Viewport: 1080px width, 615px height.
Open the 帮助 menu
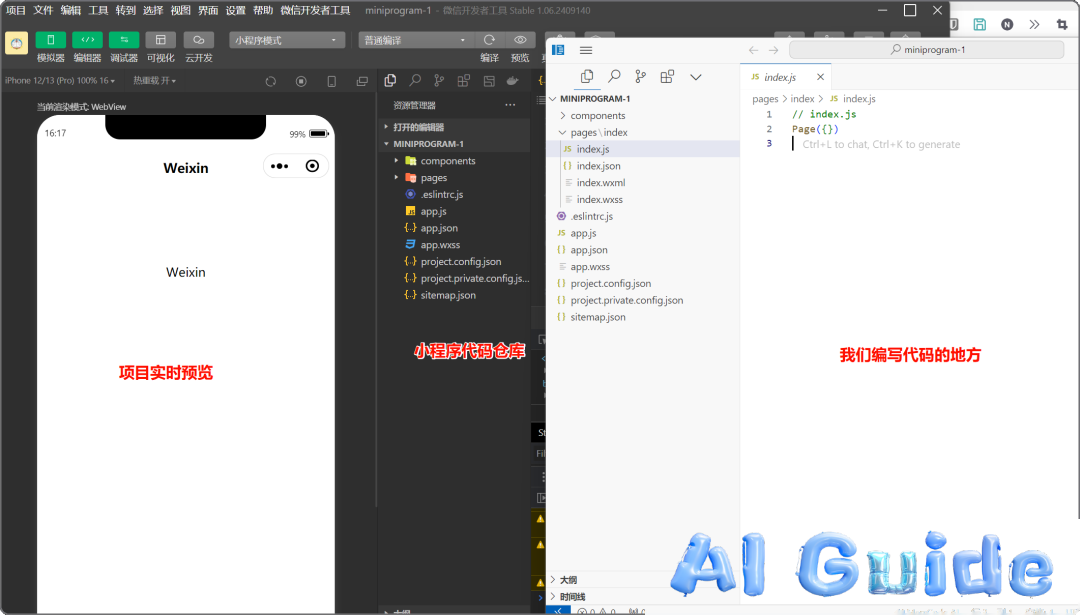click(263, 10)
